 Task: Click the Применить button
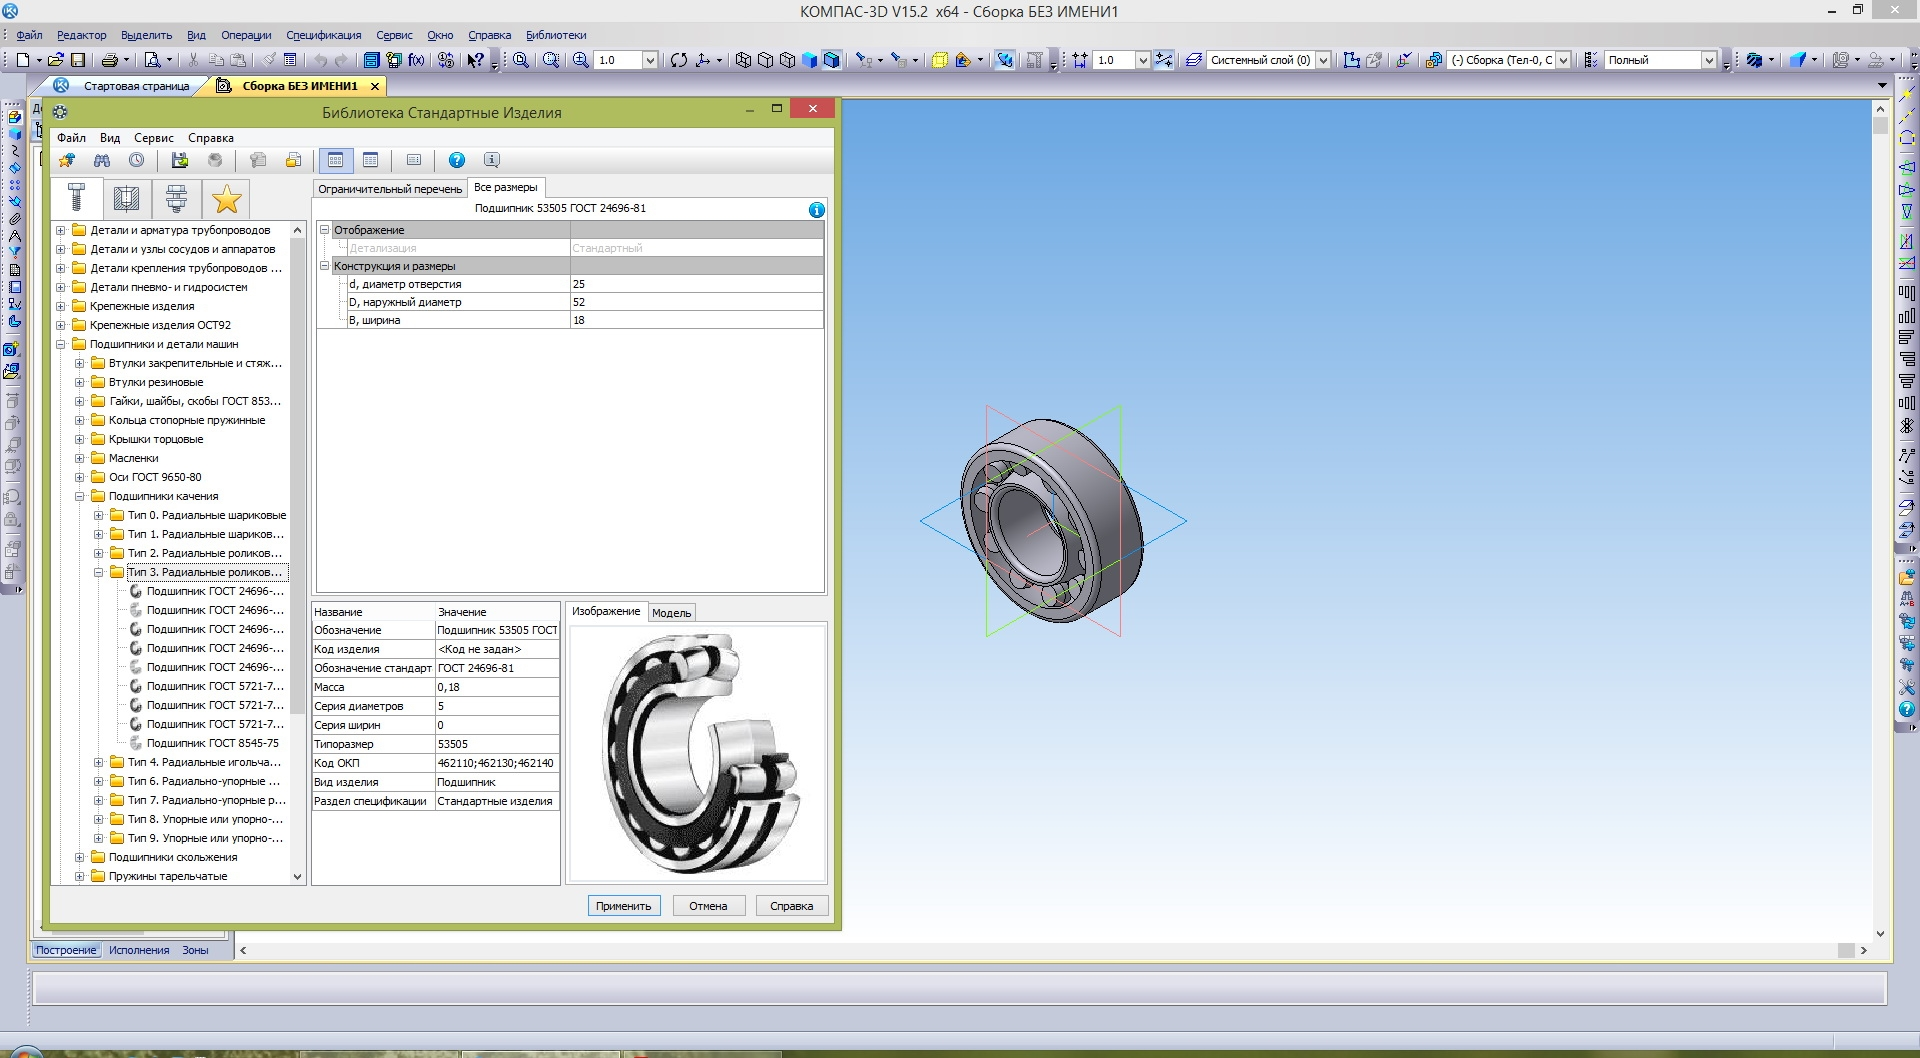point(623,906)
